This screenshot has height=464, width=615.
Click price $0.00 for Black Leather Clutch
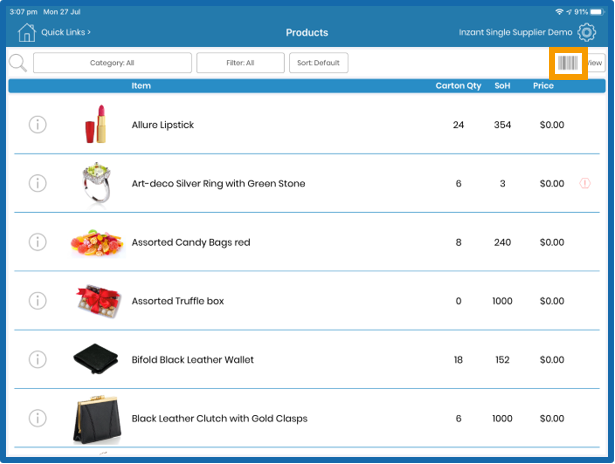click(x=552, y=419)
